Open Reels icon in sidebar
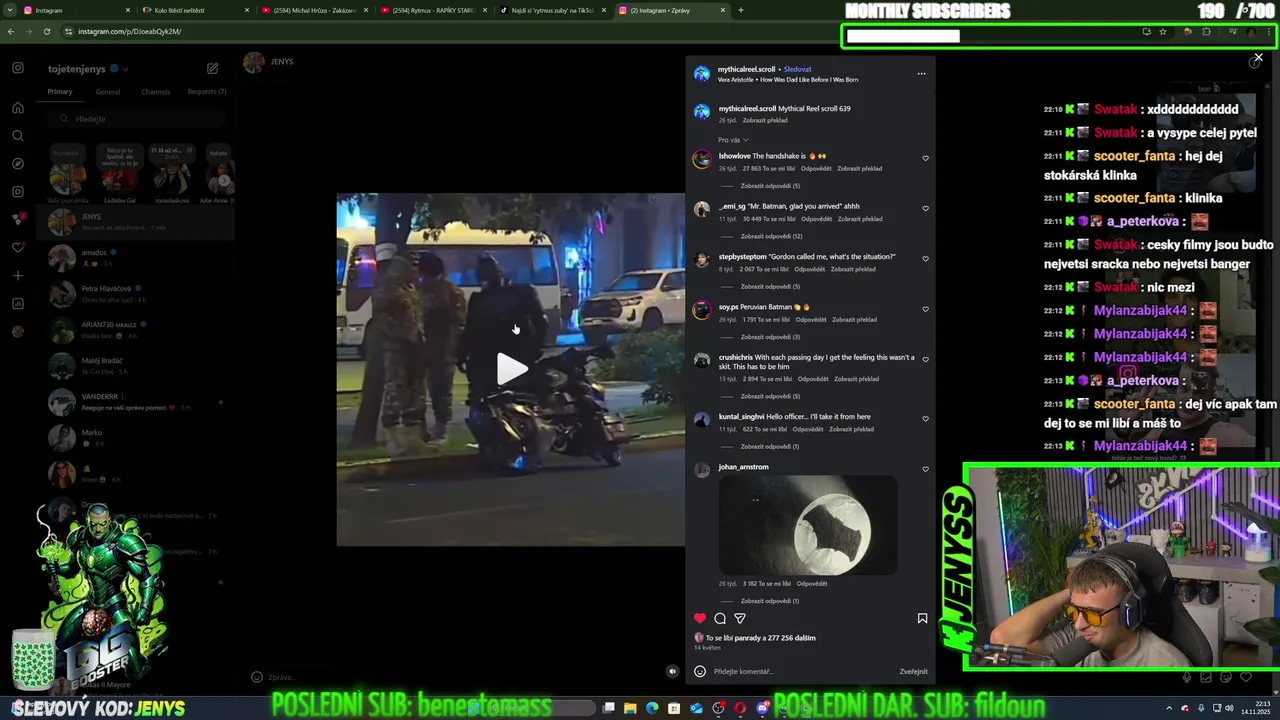1280x720 pixels. pos(18,191)
